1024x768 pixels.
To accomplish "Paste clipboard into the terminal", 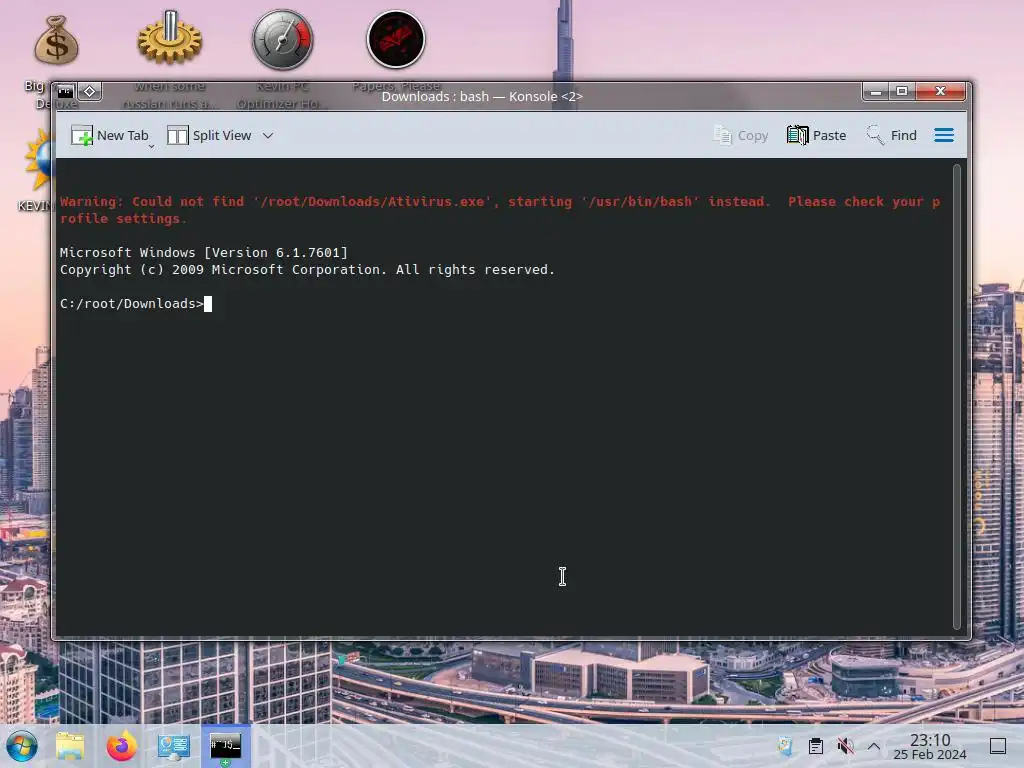I will pos(816,135).
